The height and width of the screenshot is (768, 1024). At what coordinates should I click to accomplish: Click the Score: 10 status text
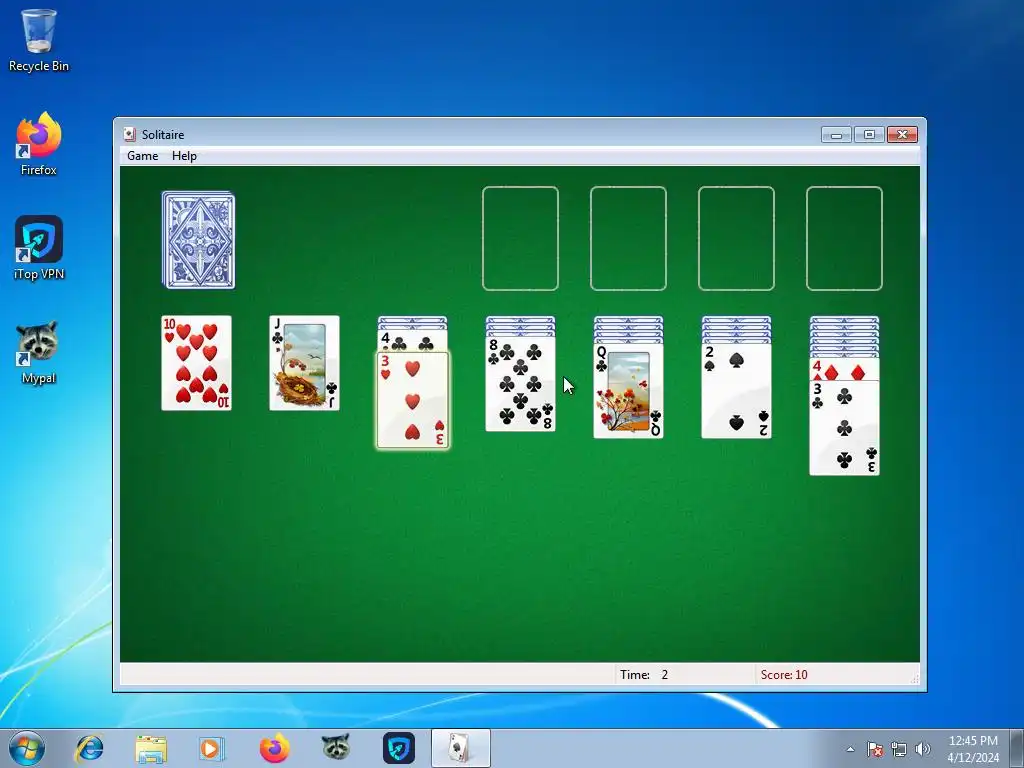tap(784, 675)
